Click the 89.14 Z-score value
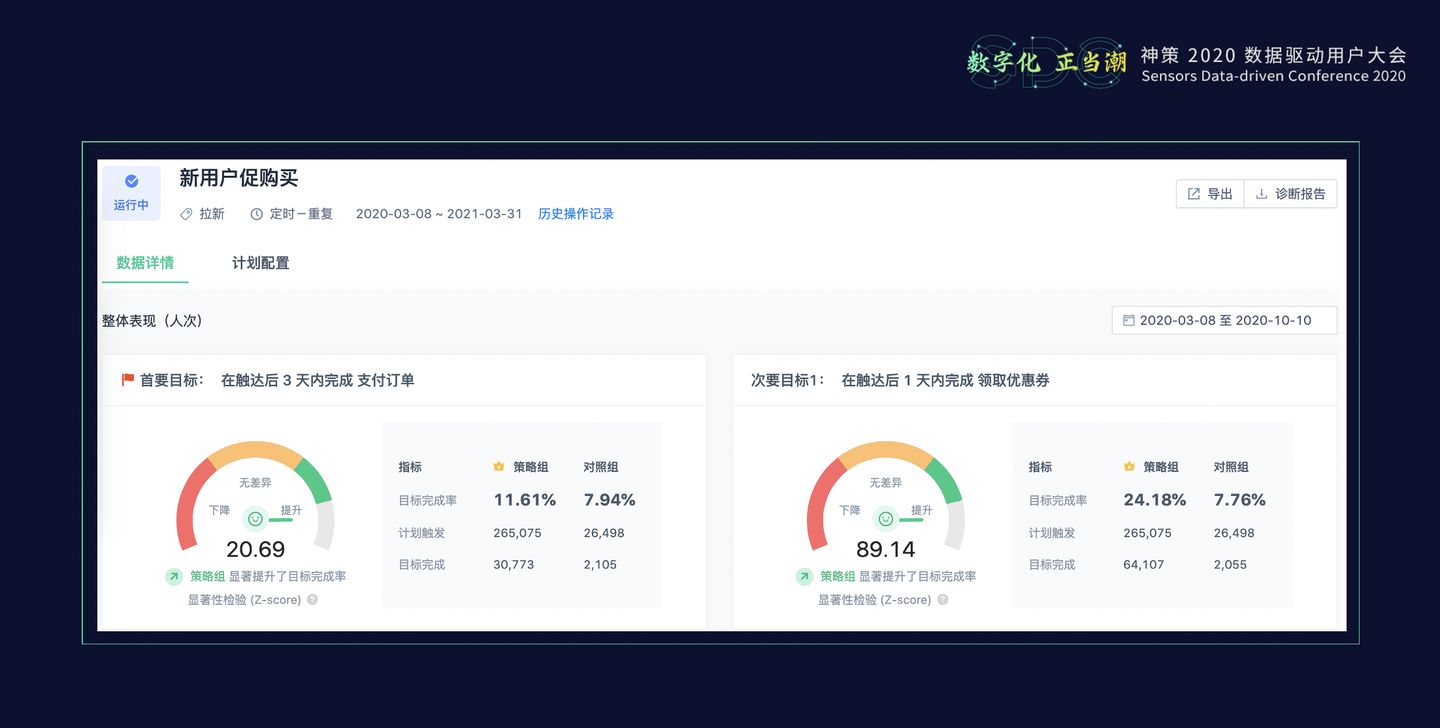Image resolution: width=1440 pixels, height=728 pixels. [x=886, y=549]
